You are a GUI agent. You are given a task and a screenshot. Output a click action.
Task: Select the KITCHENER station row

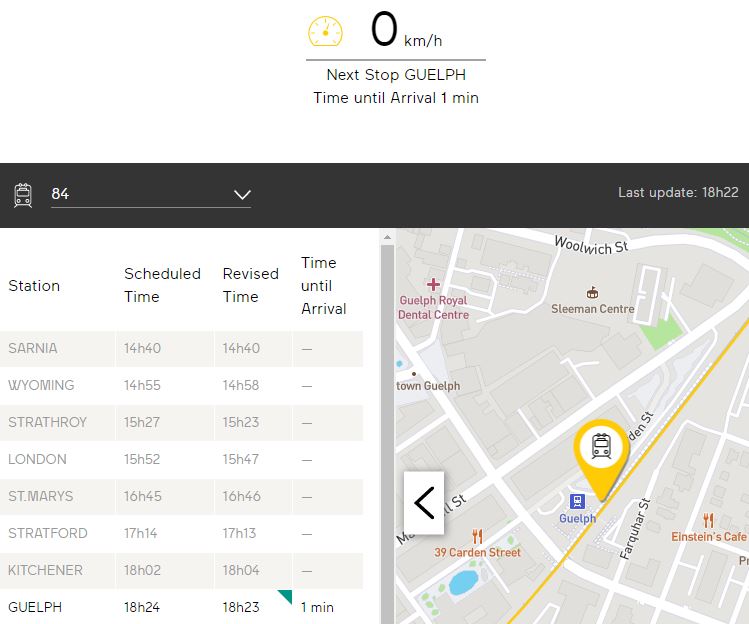(x=180, y=570)
